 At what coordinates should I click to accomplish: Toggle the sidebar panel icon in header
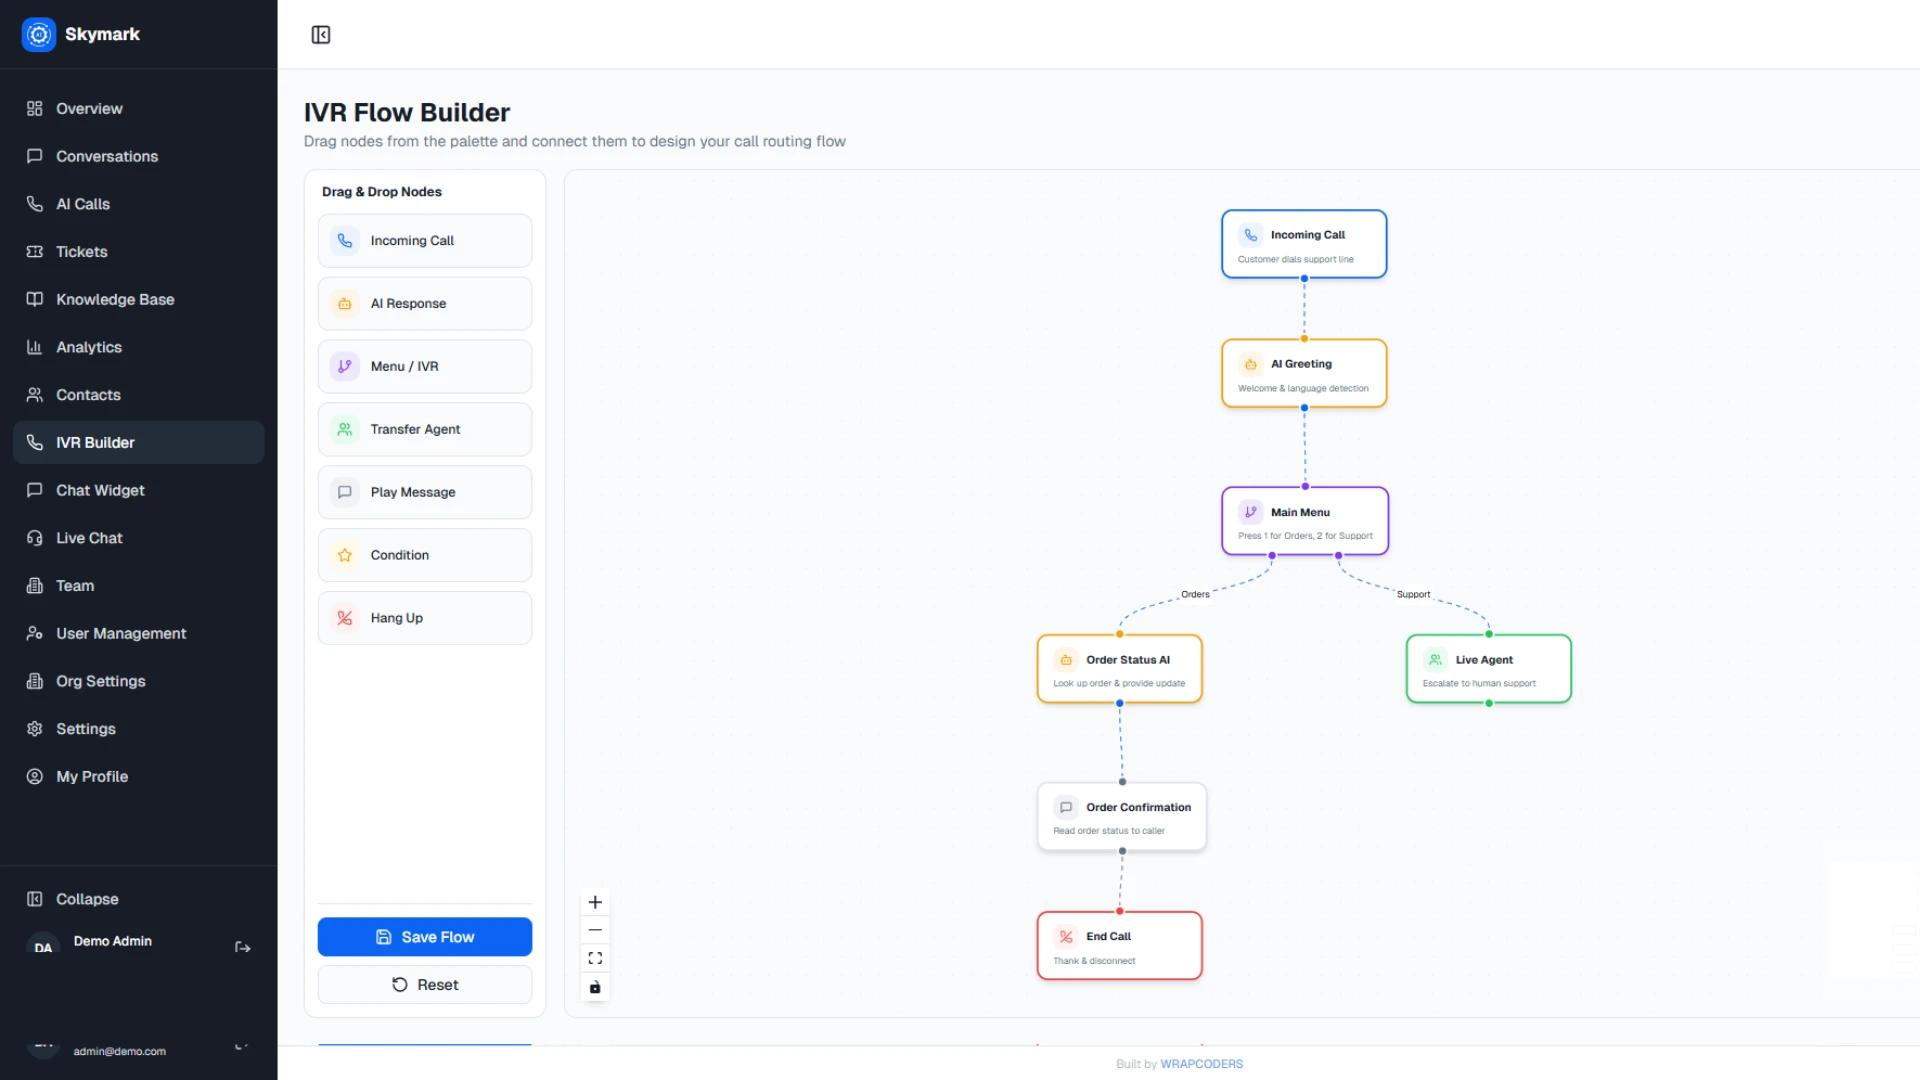[x=321, y=35]
